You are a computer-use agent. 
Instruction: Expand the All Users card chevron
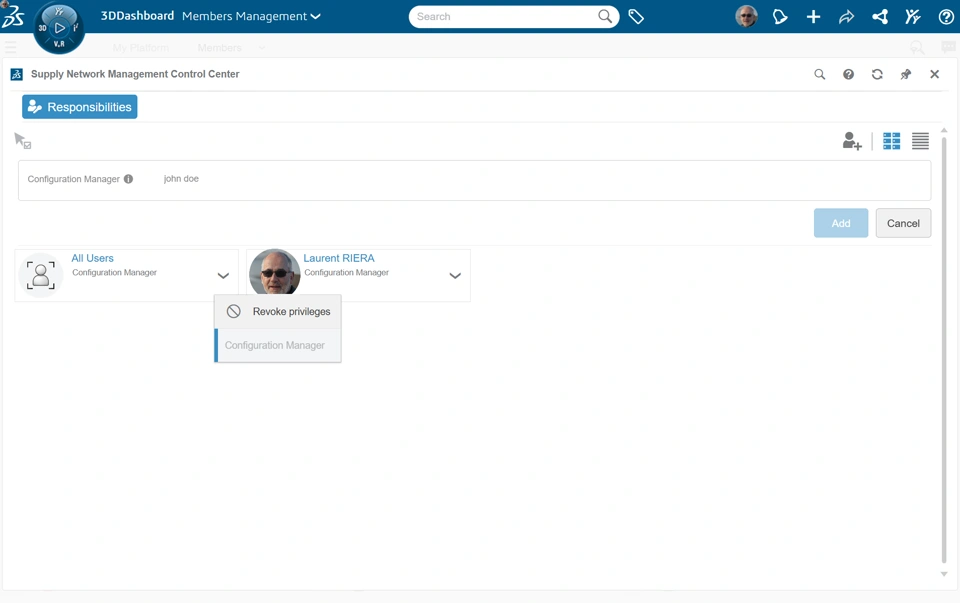pyautogui.click(x=223, y=275)
